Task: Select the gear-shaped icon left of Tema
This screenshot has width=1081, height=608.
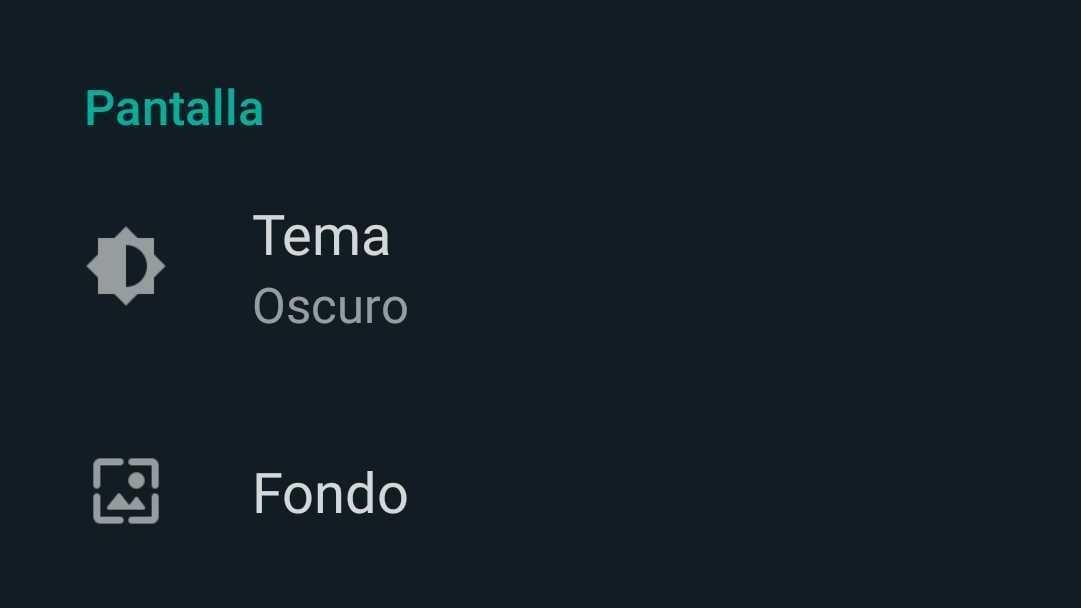Action: 126,266
